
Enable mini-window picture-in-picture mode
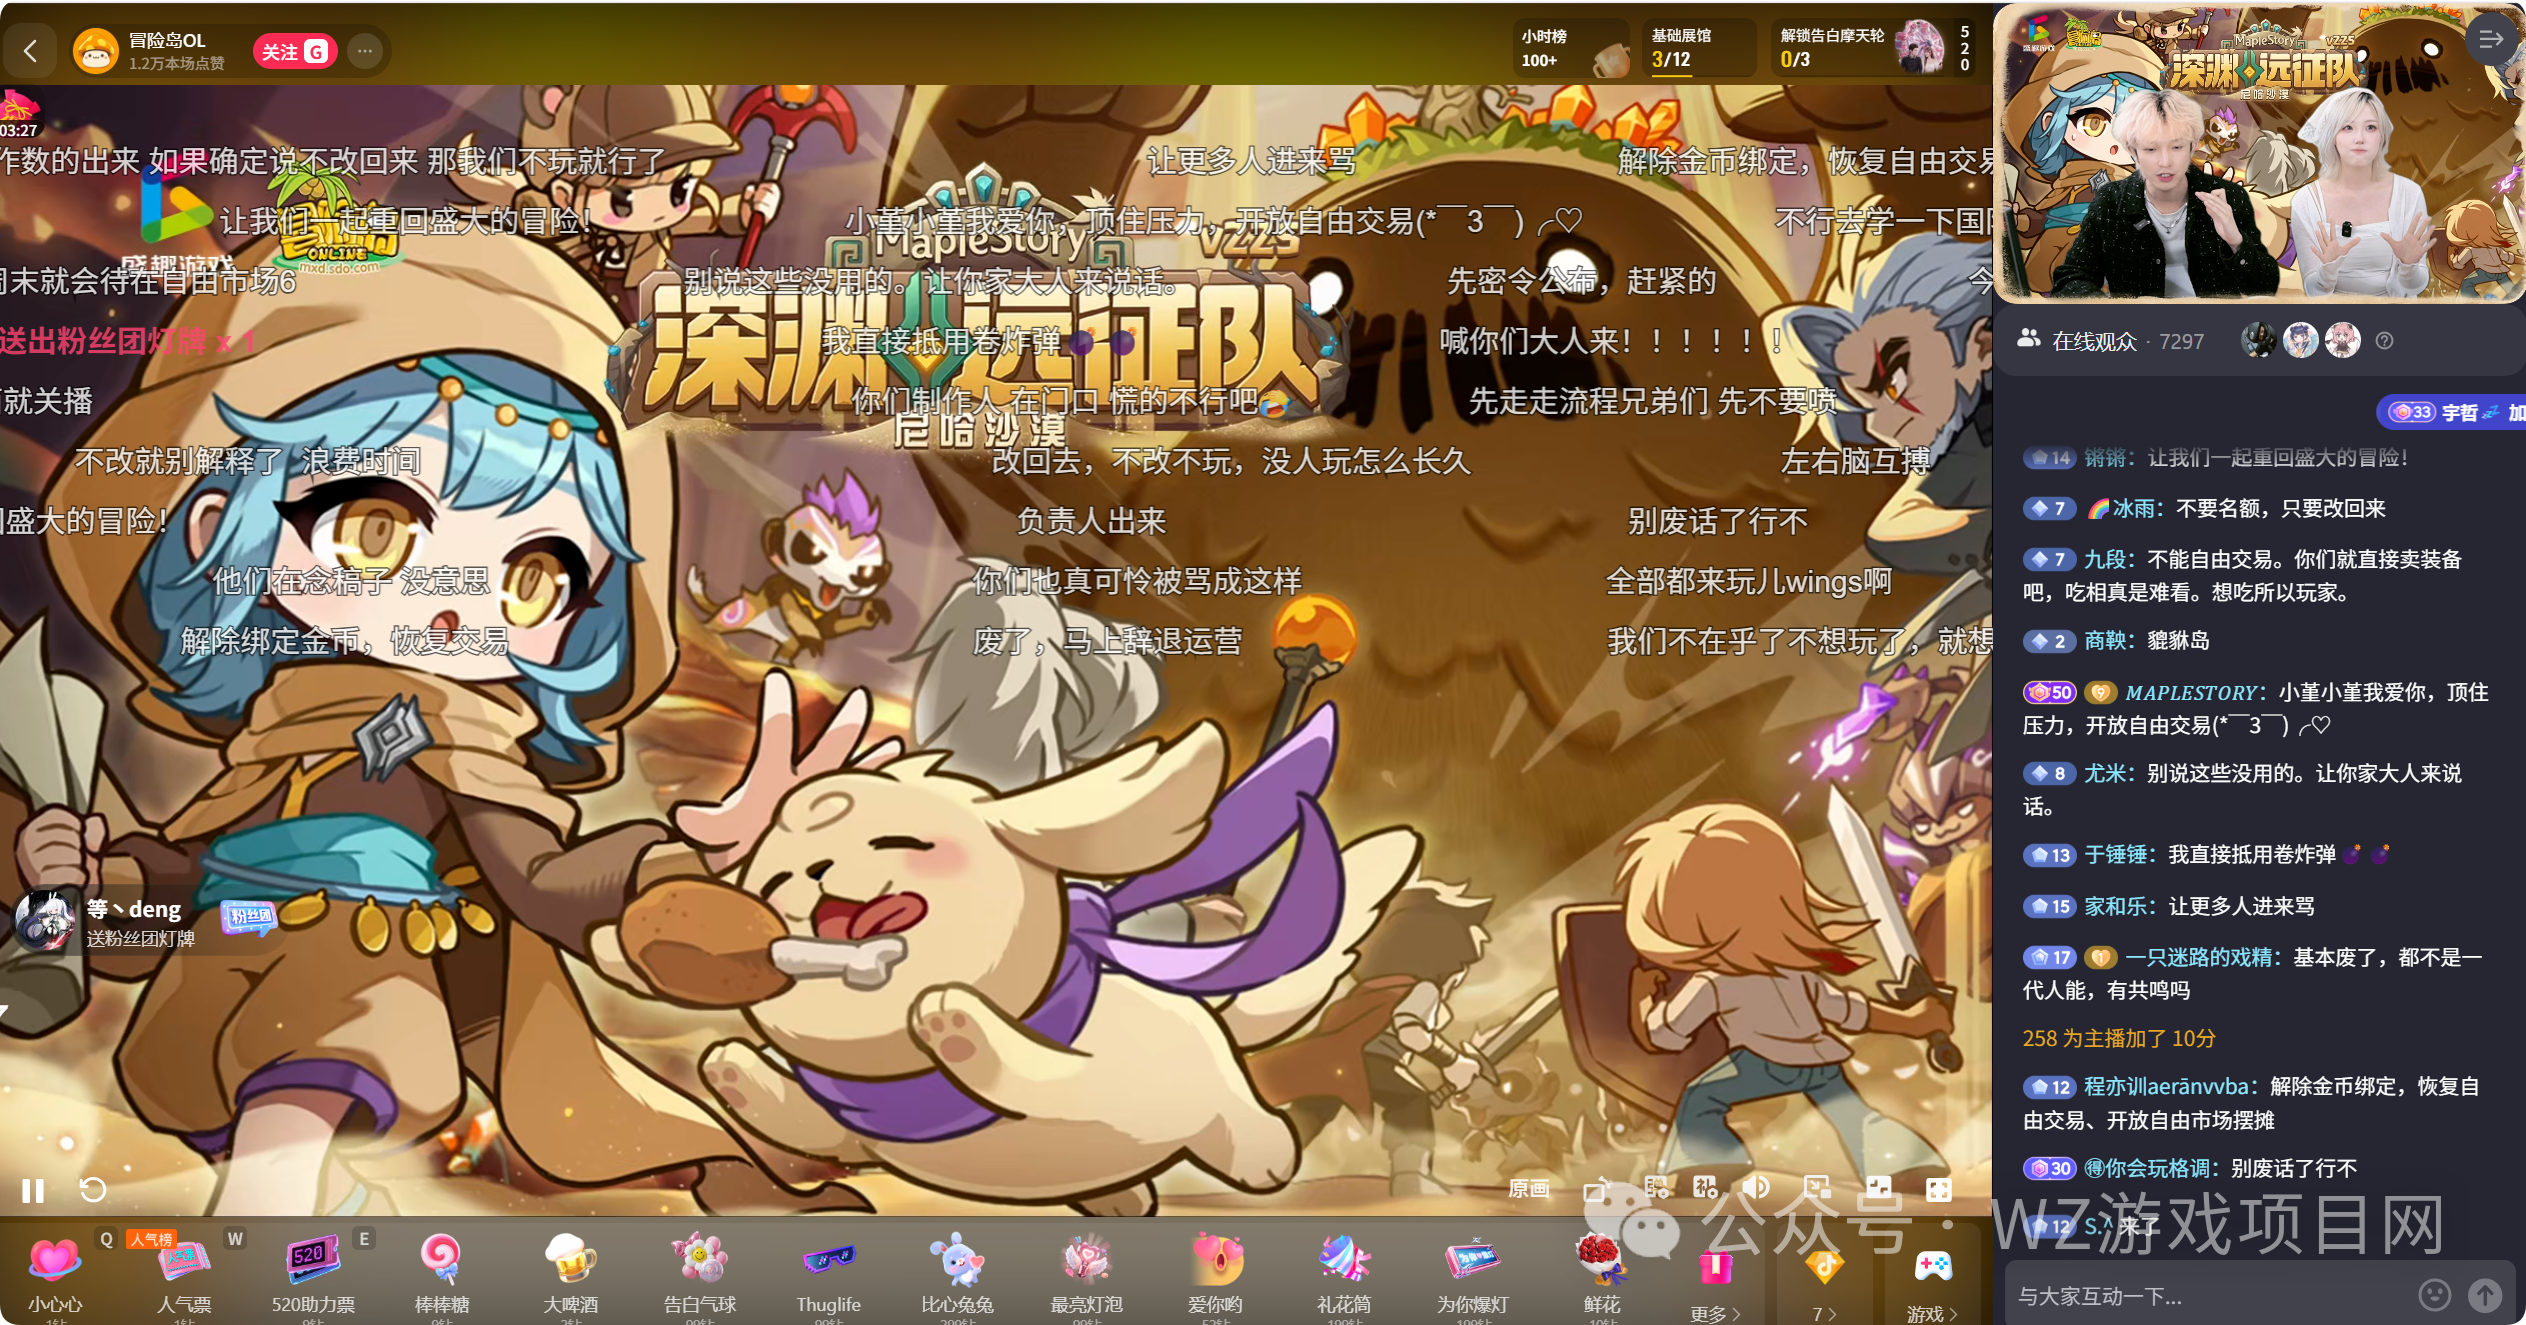point(1817,1187)
